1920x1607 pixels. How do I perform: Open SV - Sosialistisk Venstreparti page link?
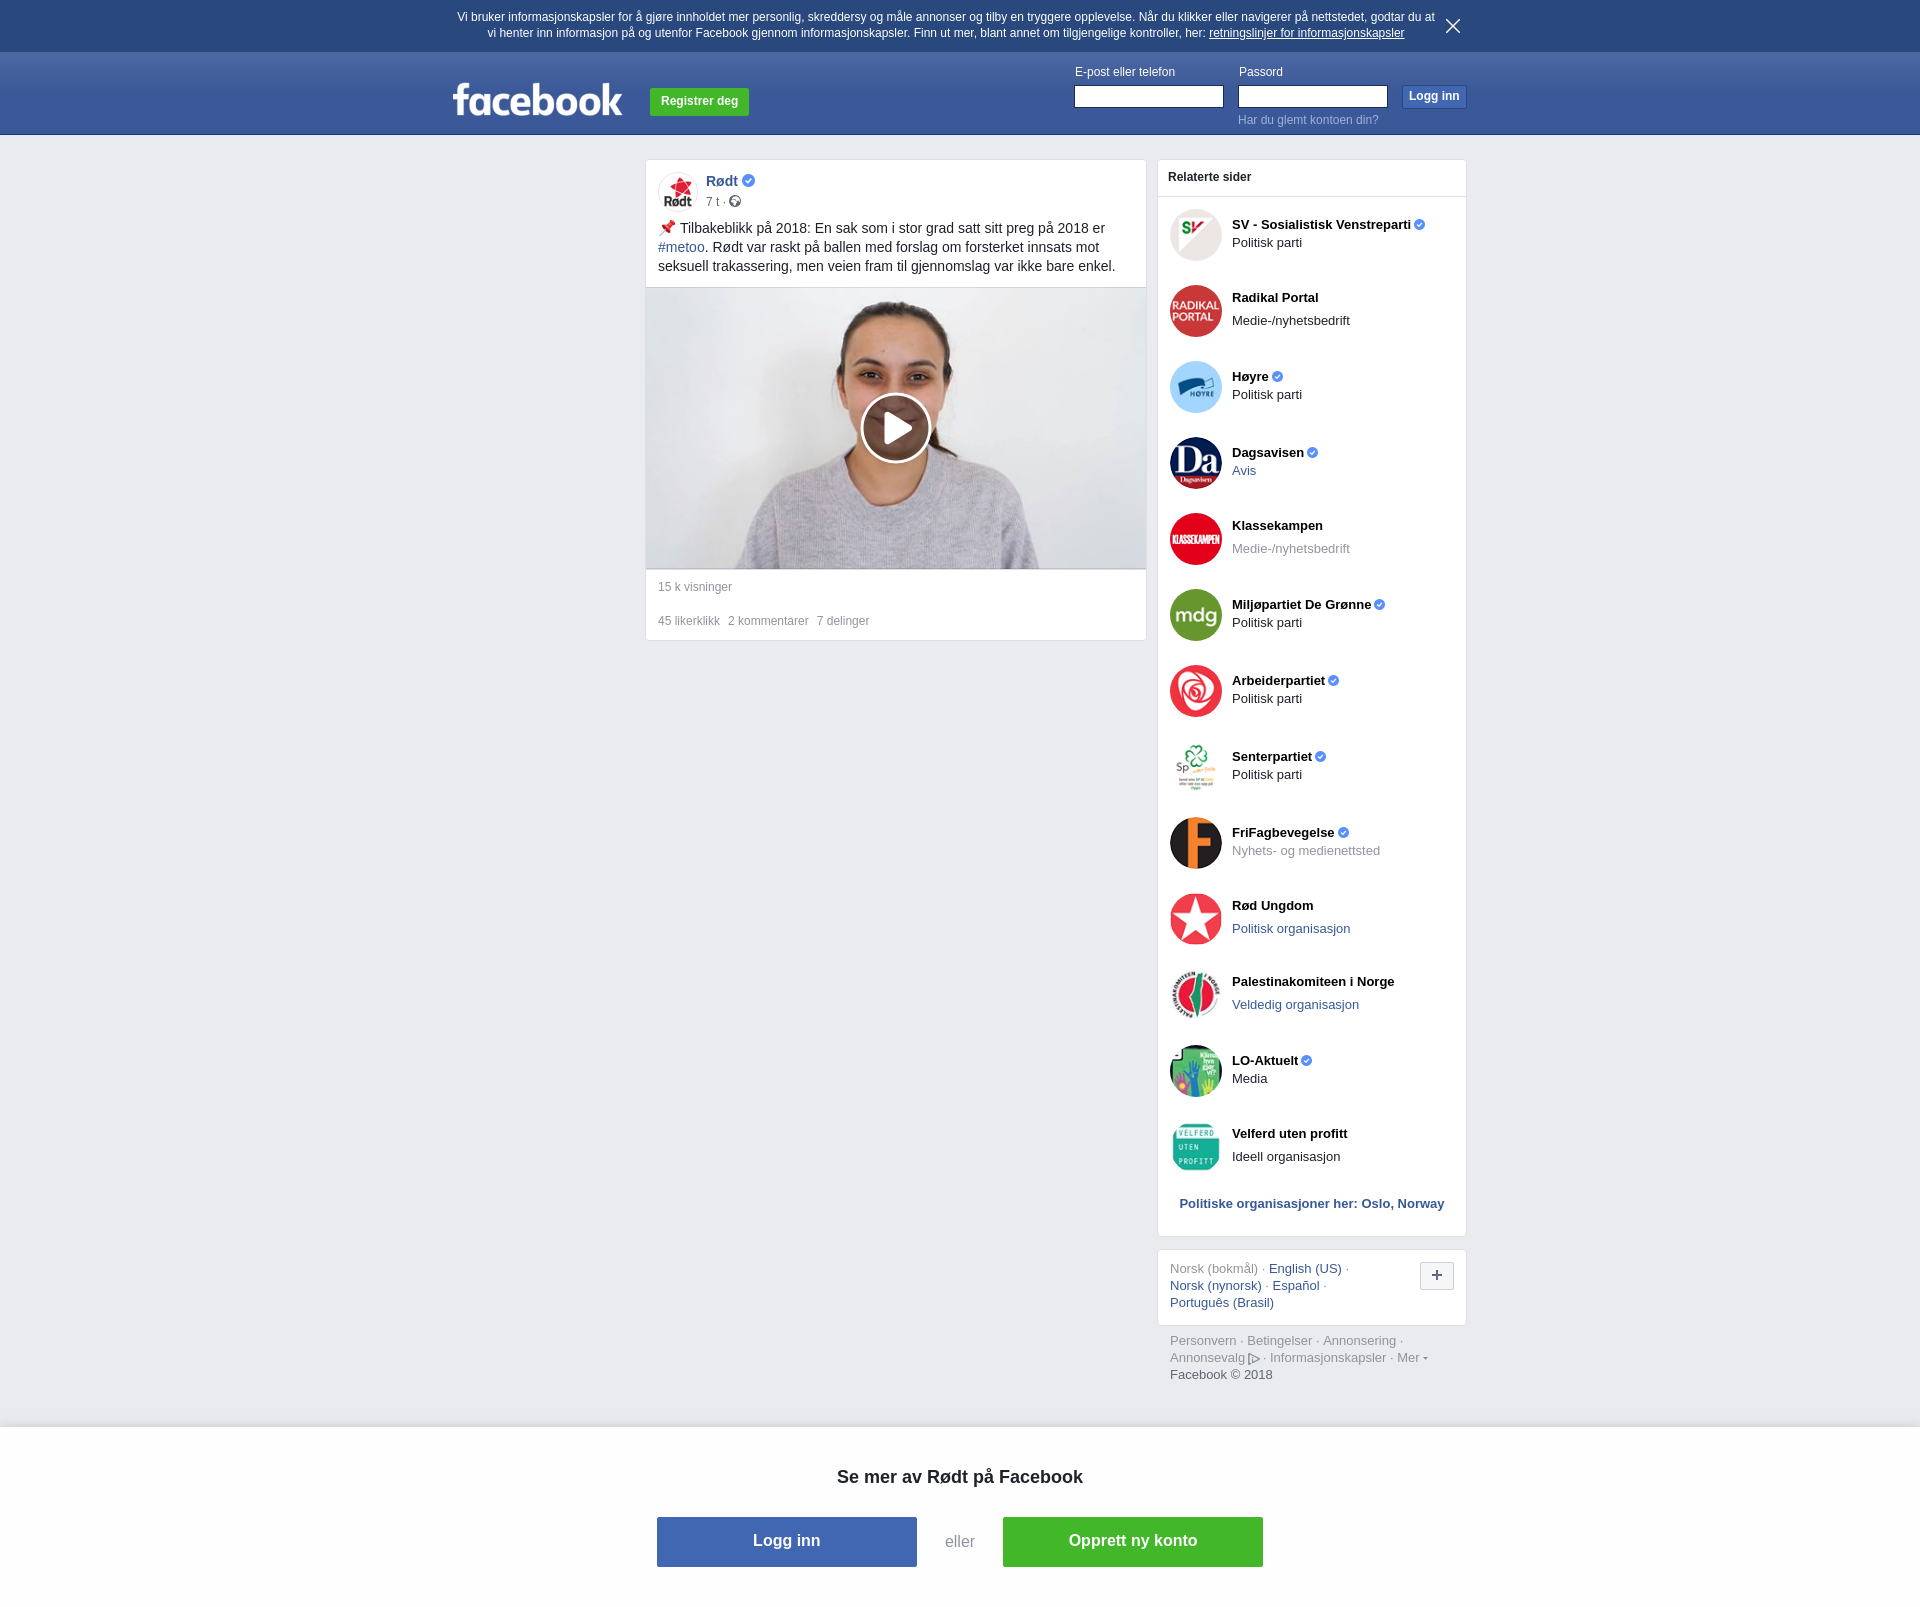1321,225
